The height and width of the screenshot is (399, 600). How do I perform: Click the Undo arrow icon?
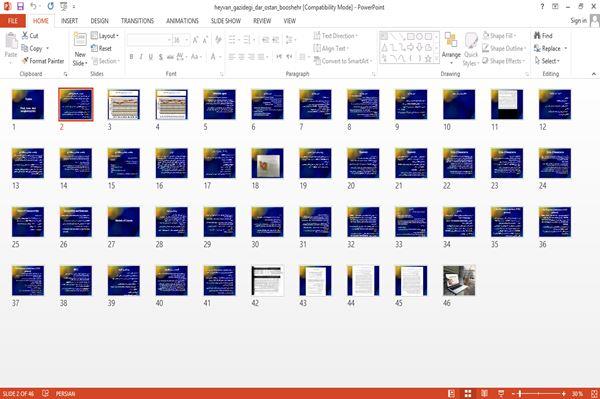(x=33, y=6)
